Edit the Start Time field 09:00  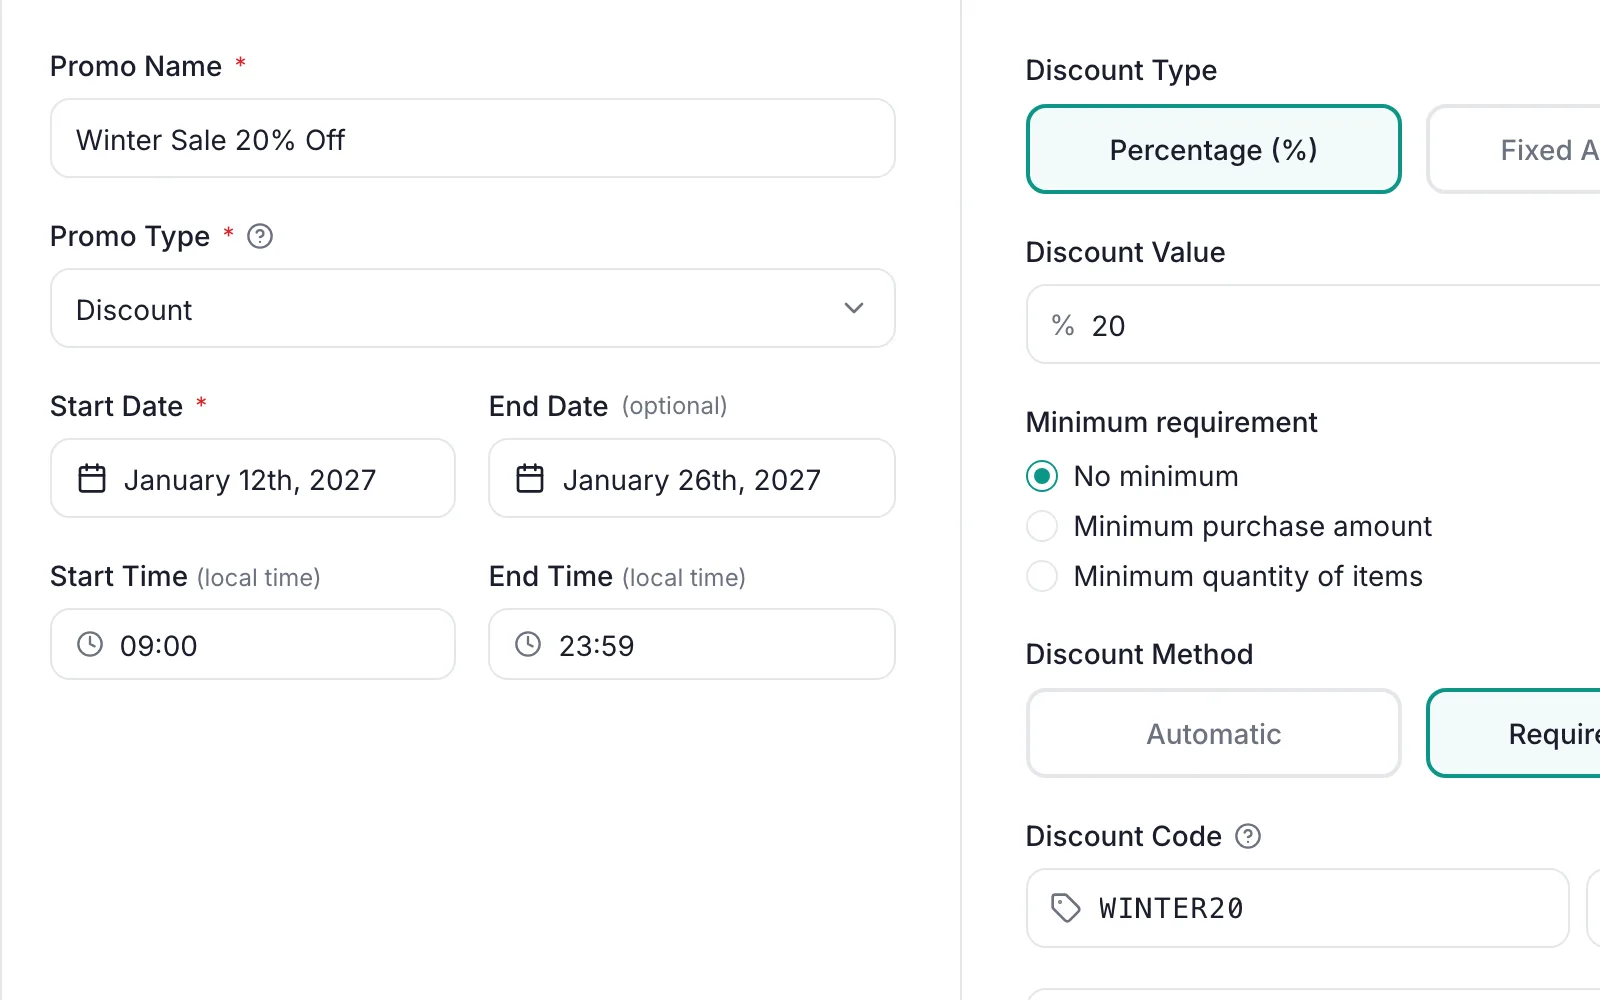click(253, 644)
